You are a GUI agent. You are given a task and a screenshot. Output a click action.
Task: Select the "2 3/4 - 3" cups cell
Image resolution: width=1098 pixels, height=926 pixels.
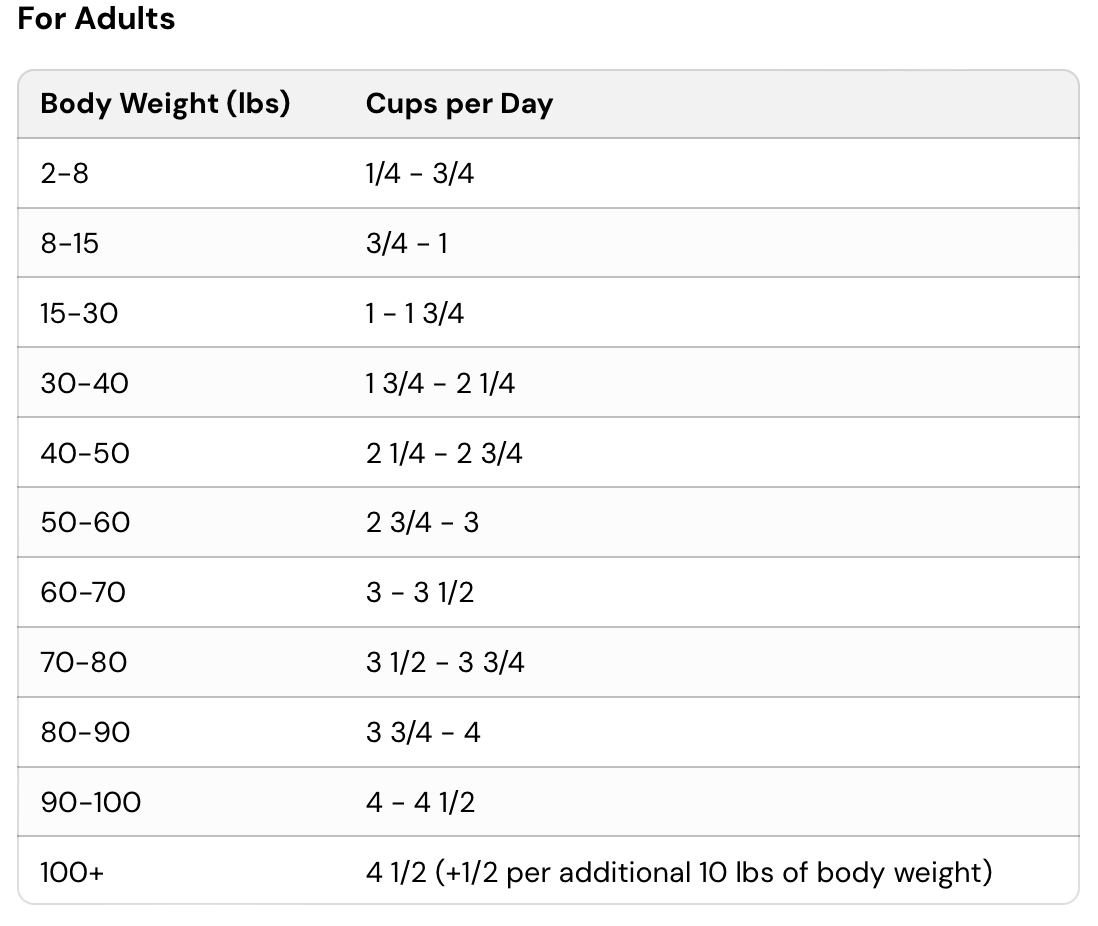click(x=422, y=523)
